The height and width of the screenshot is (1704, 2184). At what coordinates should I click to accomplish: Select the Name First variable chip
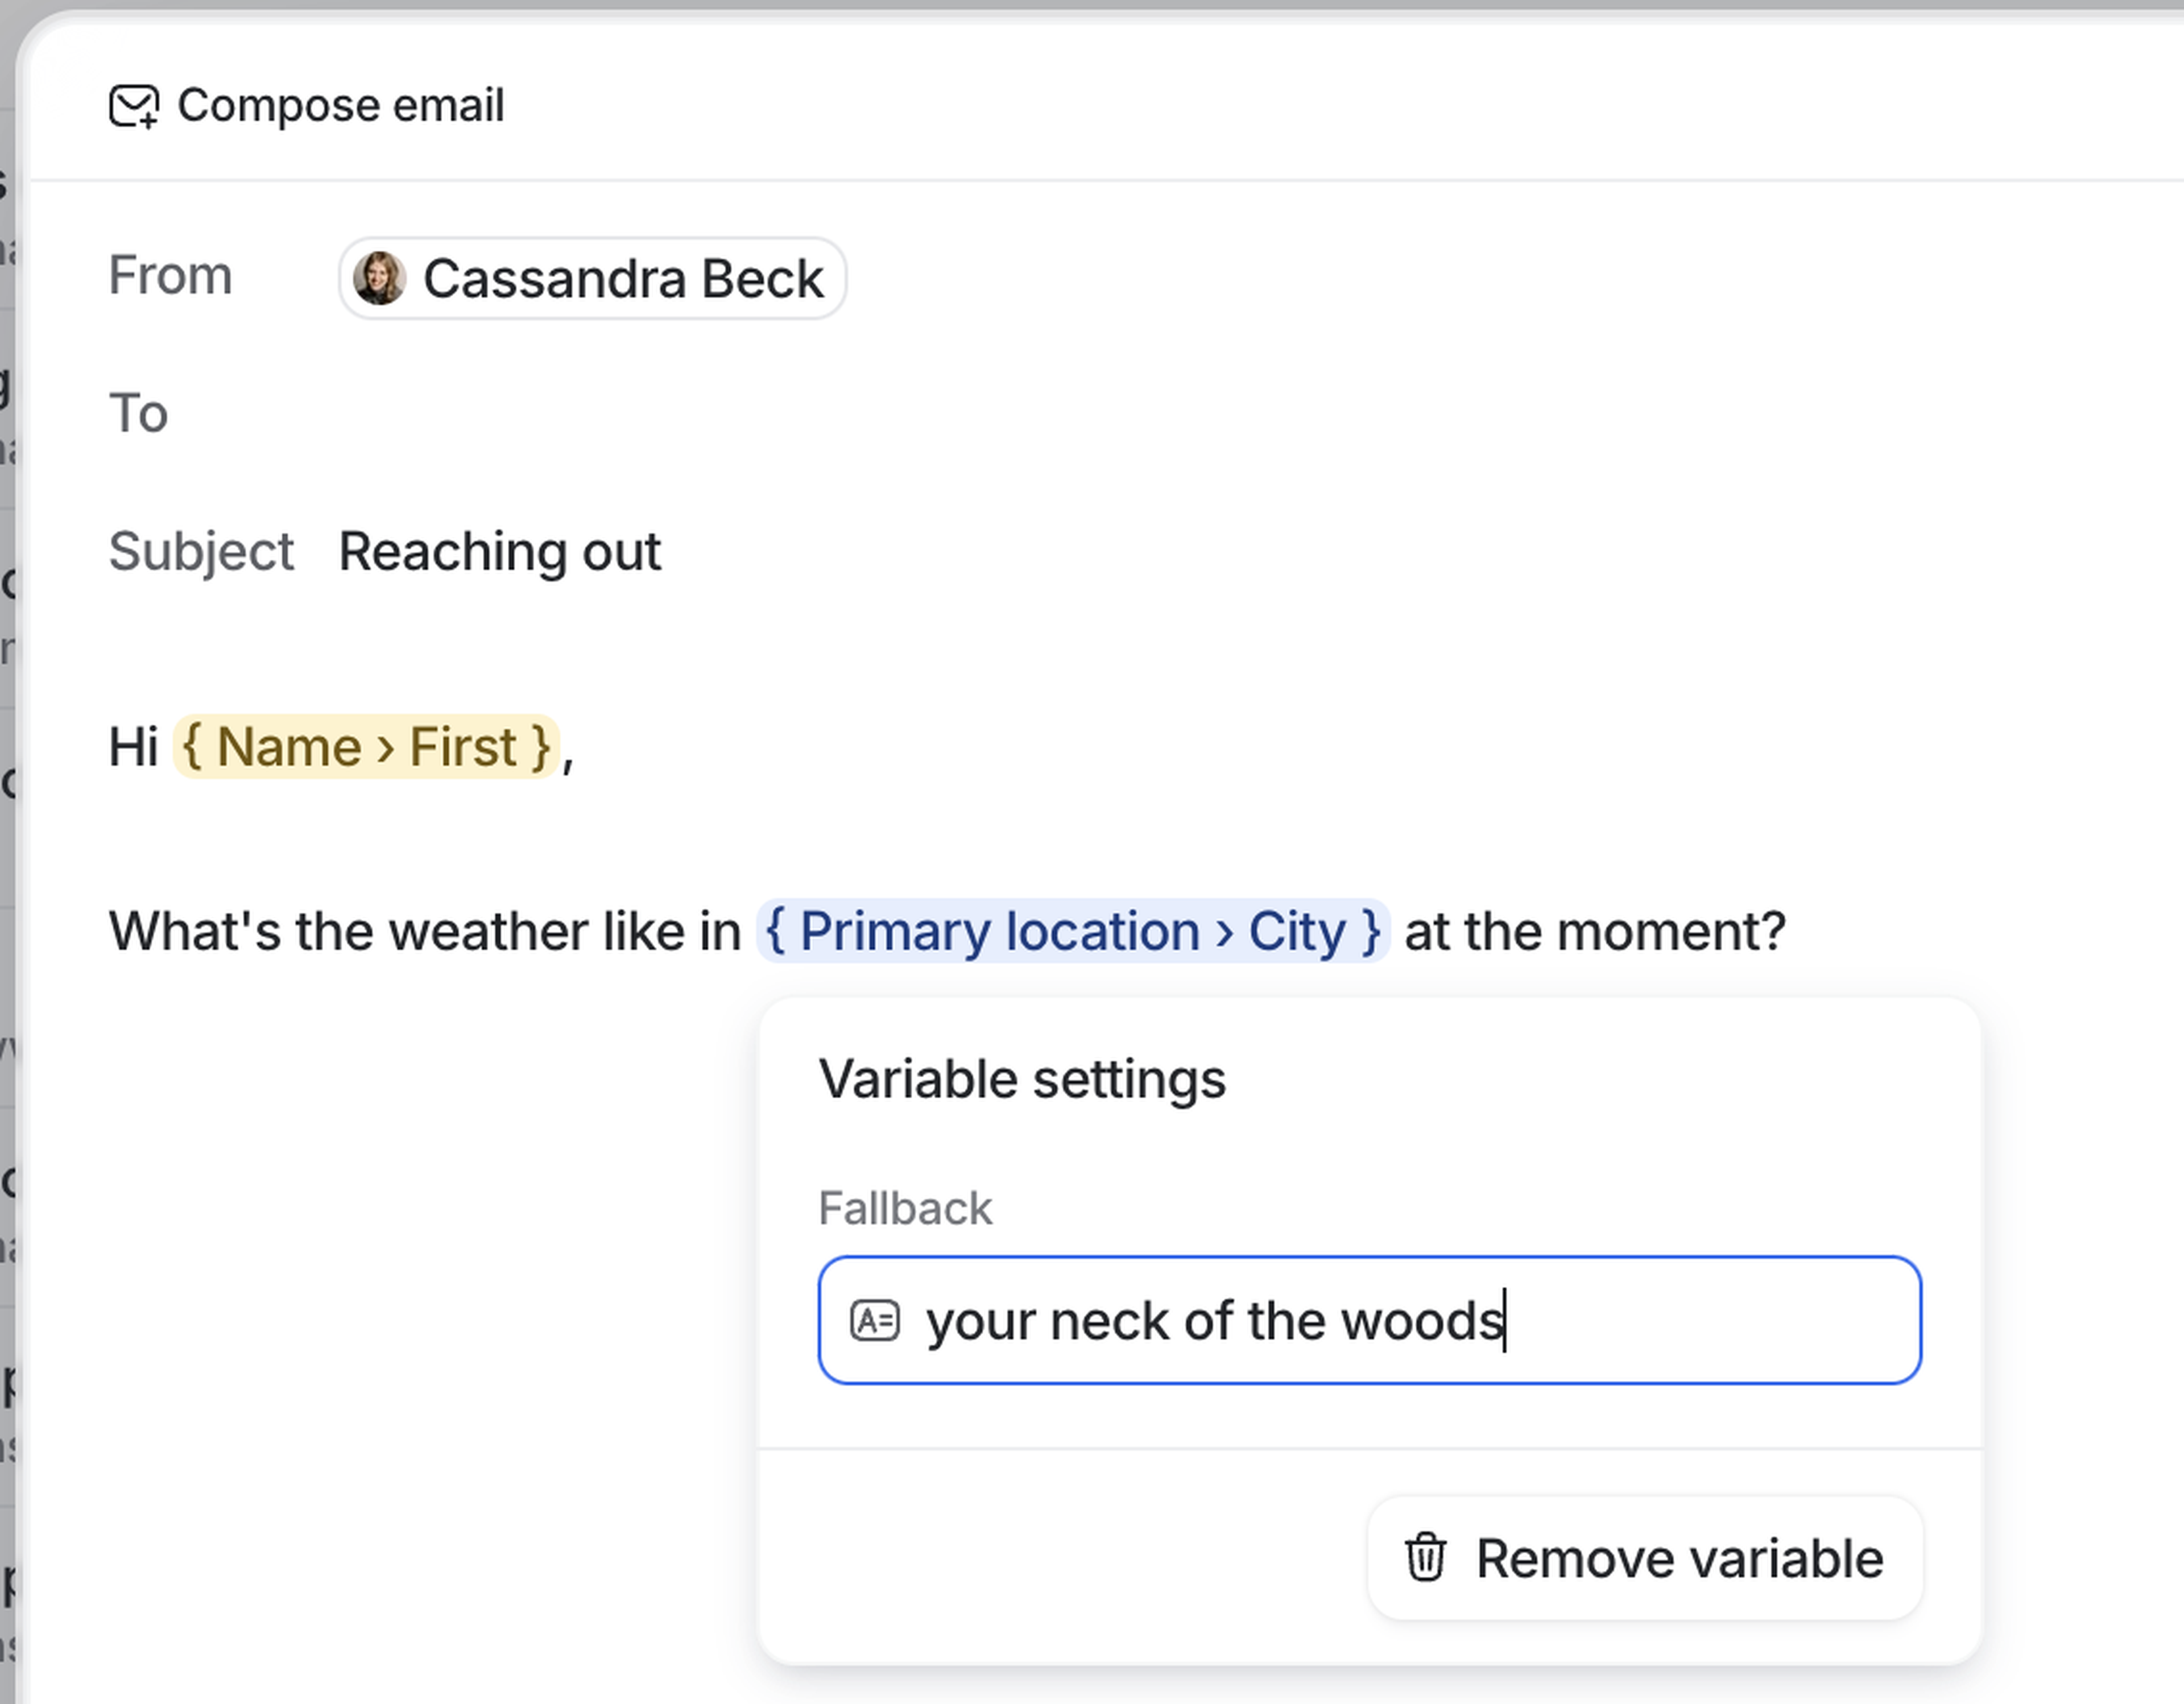point(366,747)
